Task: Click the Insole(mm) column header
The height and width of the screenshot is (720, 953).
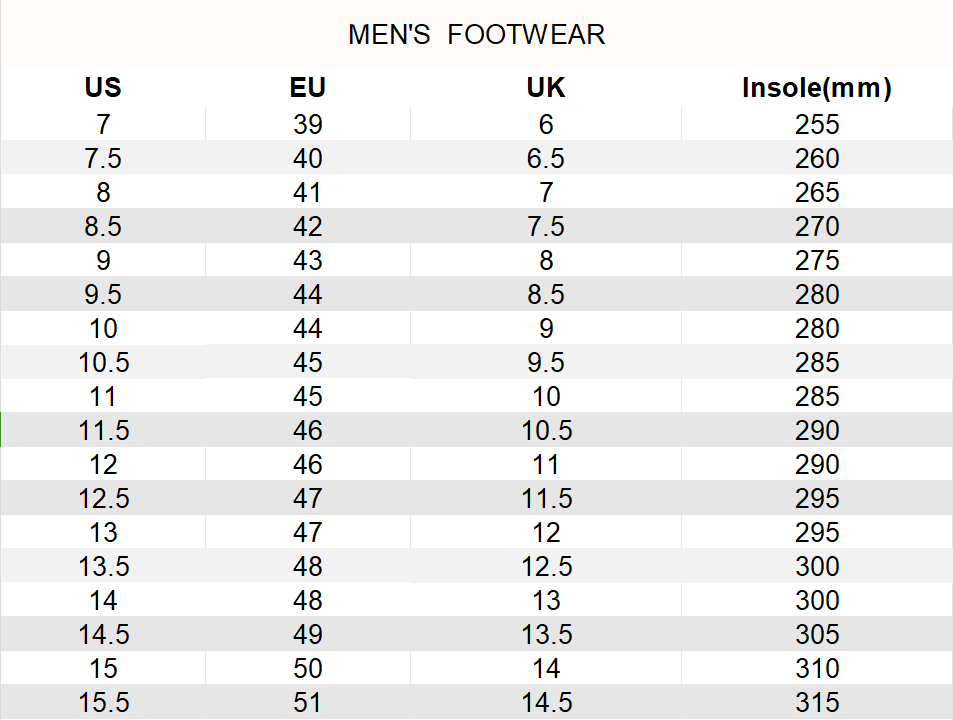Action: tap(816, 88)
